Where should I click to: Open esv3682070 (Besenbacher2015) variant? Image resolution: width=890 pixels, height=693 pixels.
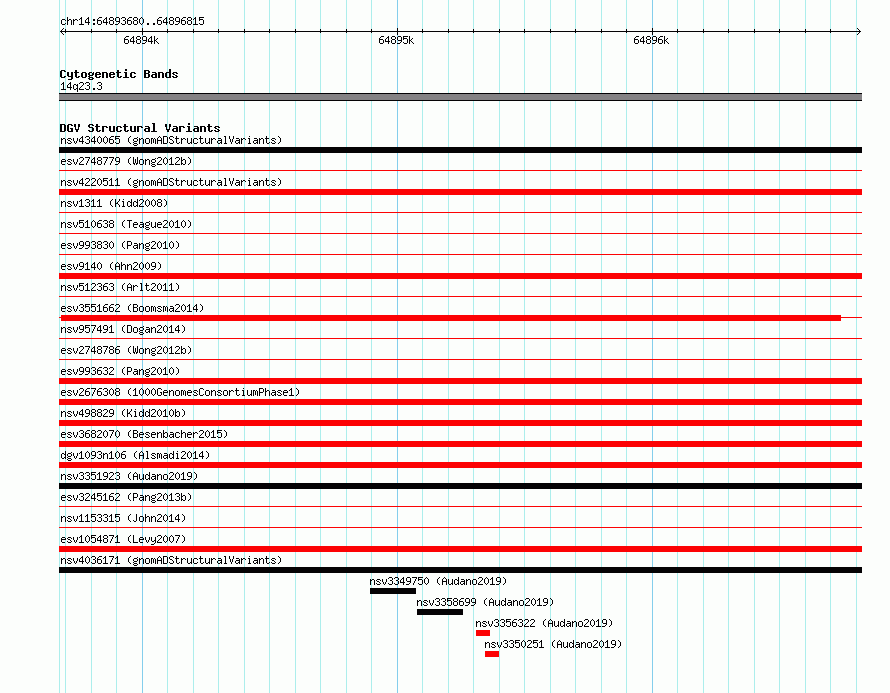(x=144, y=434)
